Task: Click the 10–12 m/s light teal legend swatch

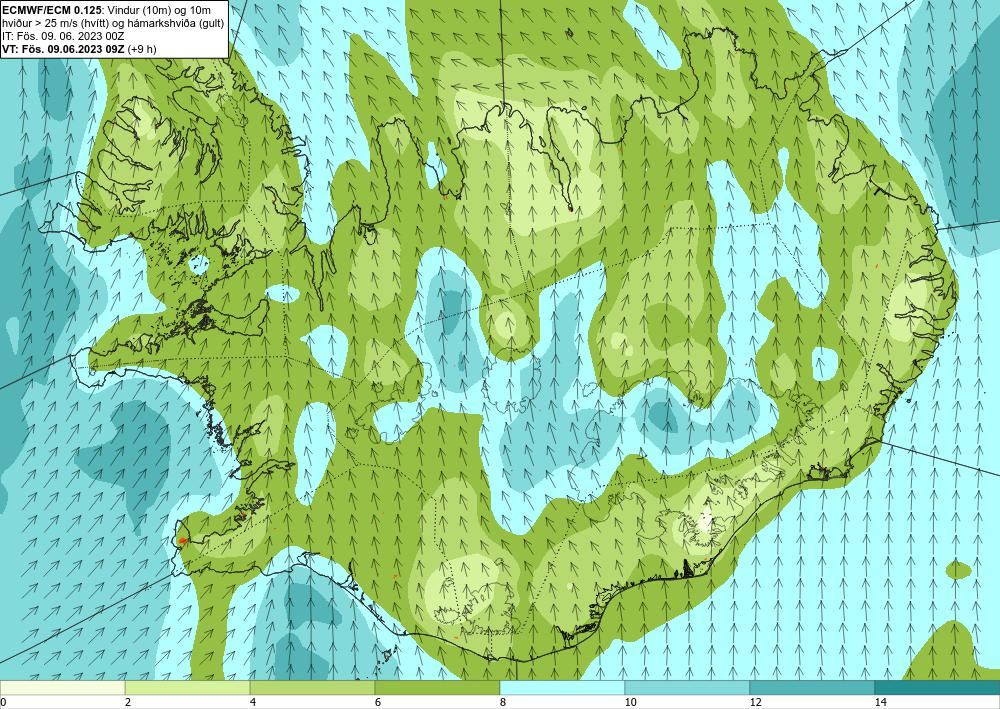Action: coord(688,687)
